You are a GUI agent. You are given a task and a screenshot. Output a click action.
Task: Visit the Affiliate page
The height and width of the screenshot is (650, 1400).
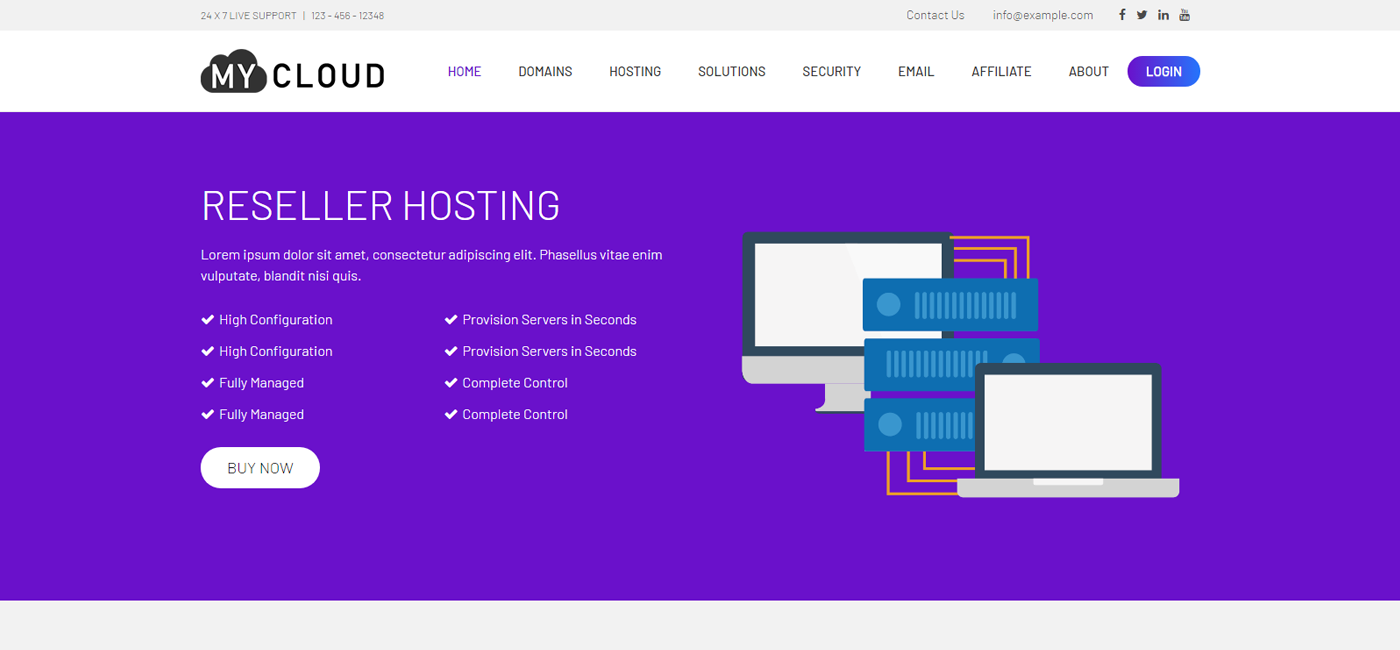tap(1001, 72)
